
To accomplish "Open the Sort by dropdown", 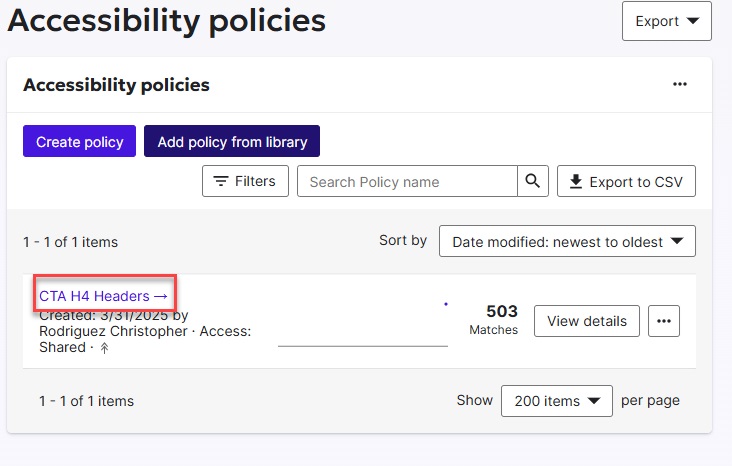I will click(x=567, y=241).
